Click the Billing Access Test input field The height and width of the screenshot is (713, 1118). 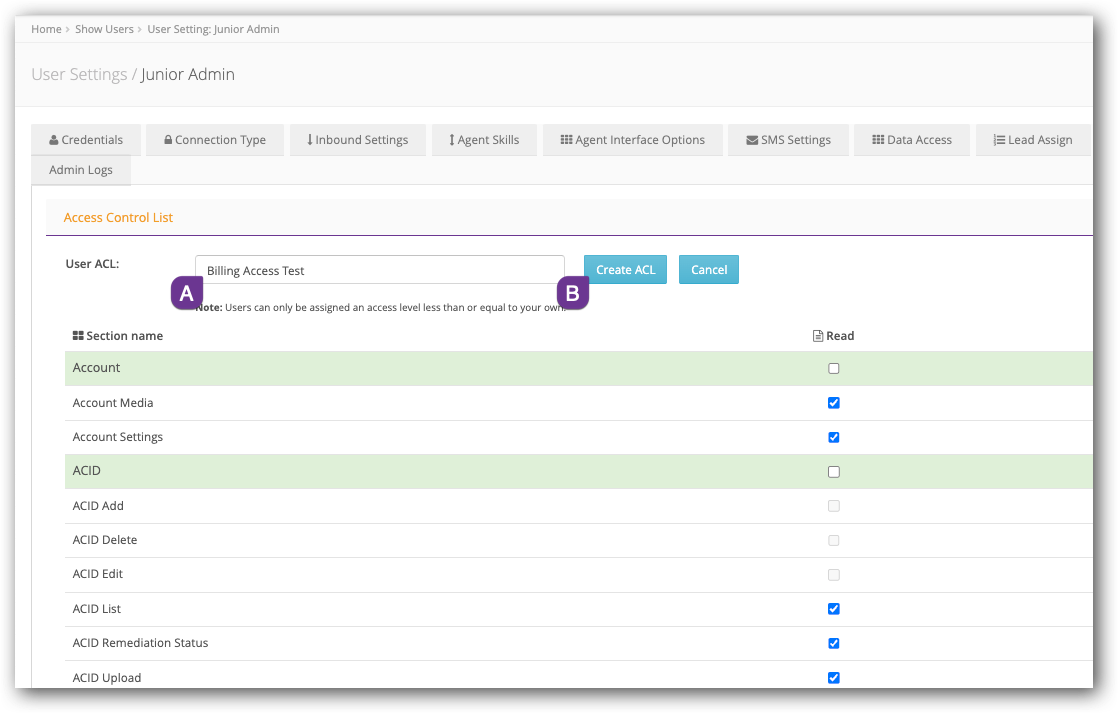click(x=379, y=269)
